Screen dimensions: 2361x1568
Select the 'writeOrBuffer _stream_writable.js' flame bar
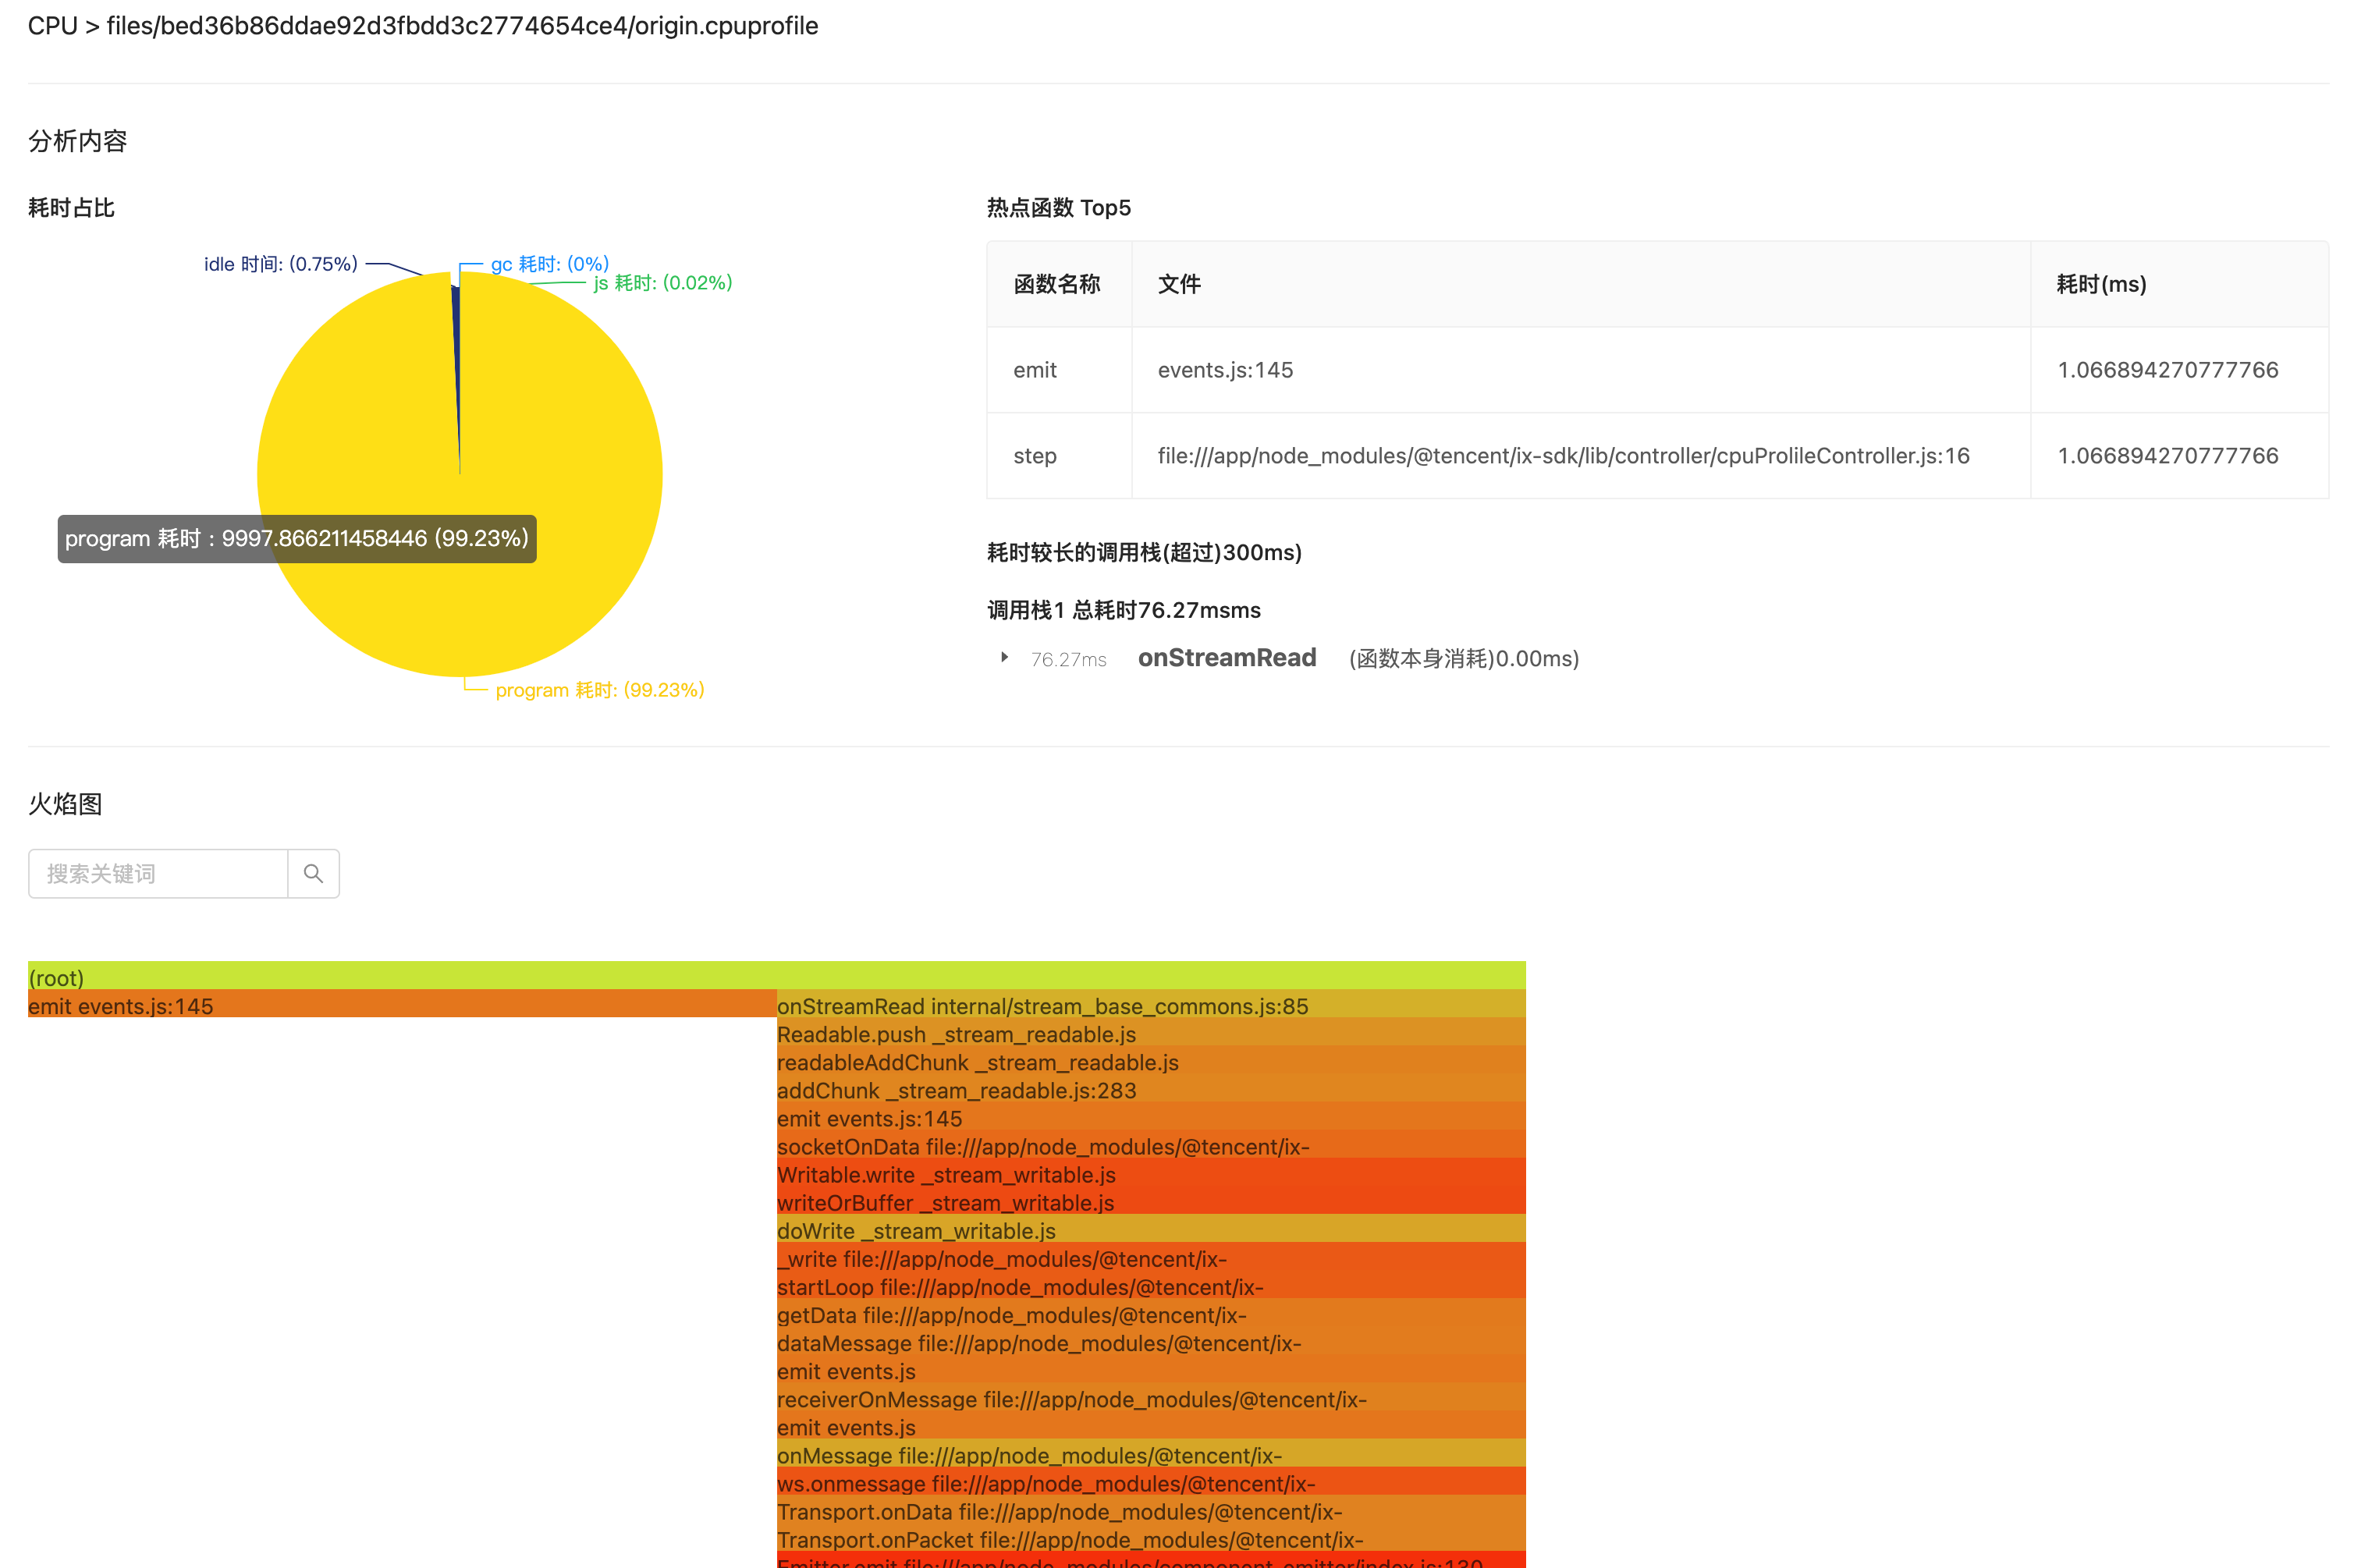(1151, 1201)
